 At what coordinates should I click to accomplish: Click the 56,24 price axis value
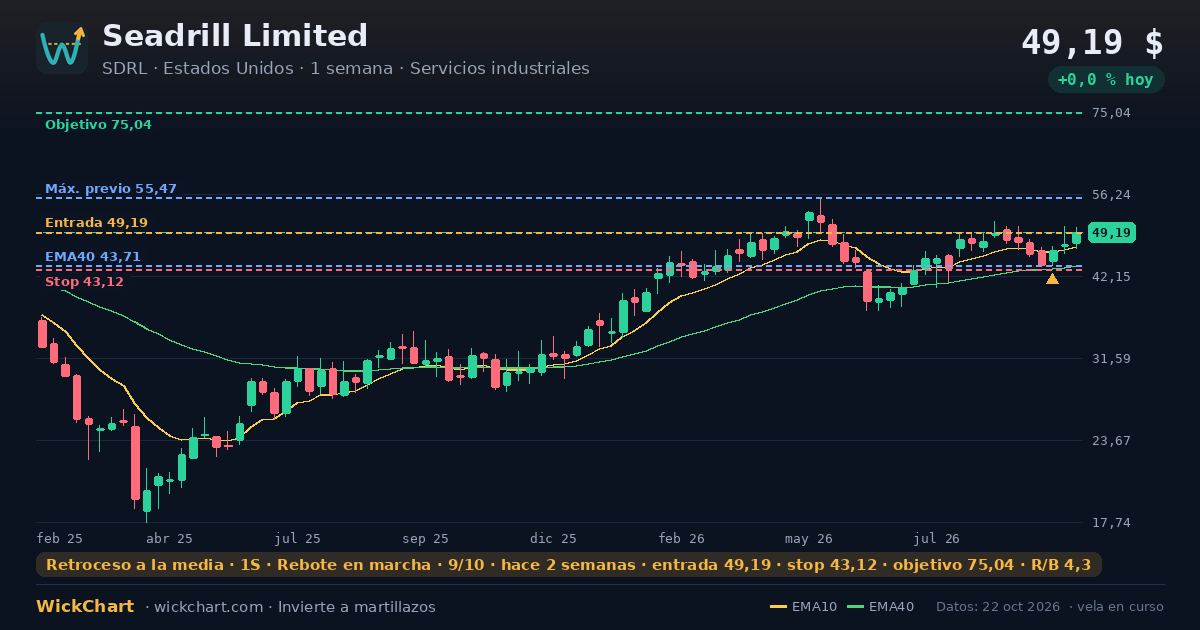pos(1111,195)
